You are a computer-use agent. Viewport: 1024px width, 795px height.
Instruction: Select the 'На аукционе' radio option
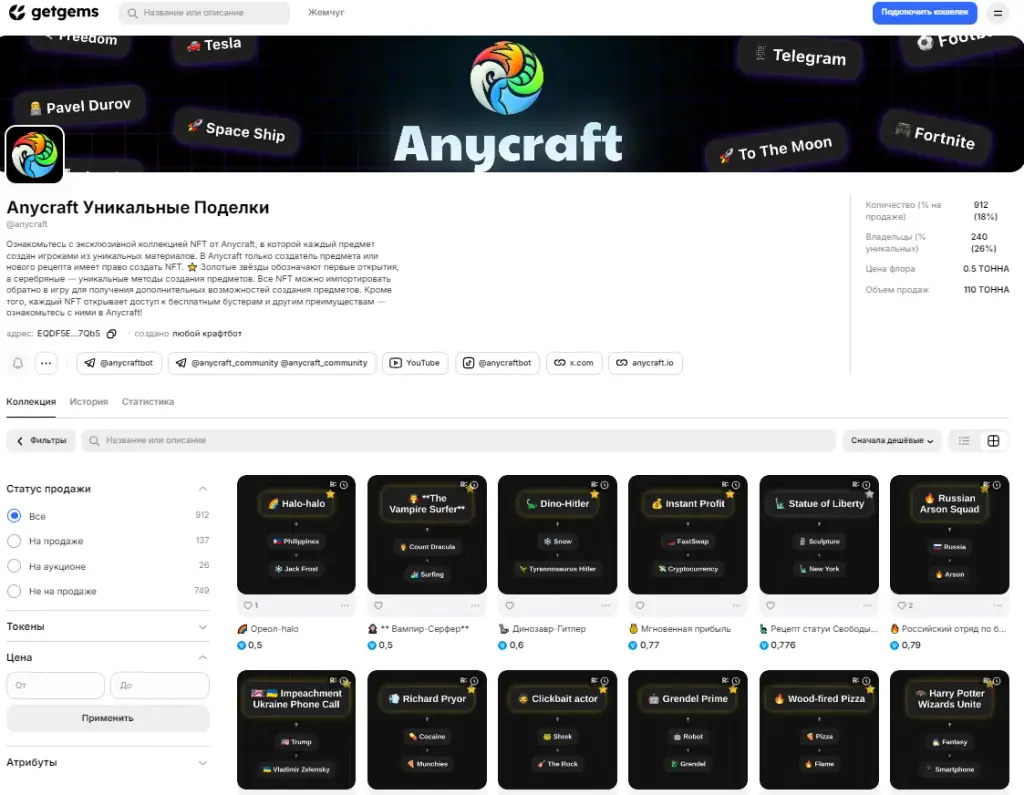tap(14, 566)
